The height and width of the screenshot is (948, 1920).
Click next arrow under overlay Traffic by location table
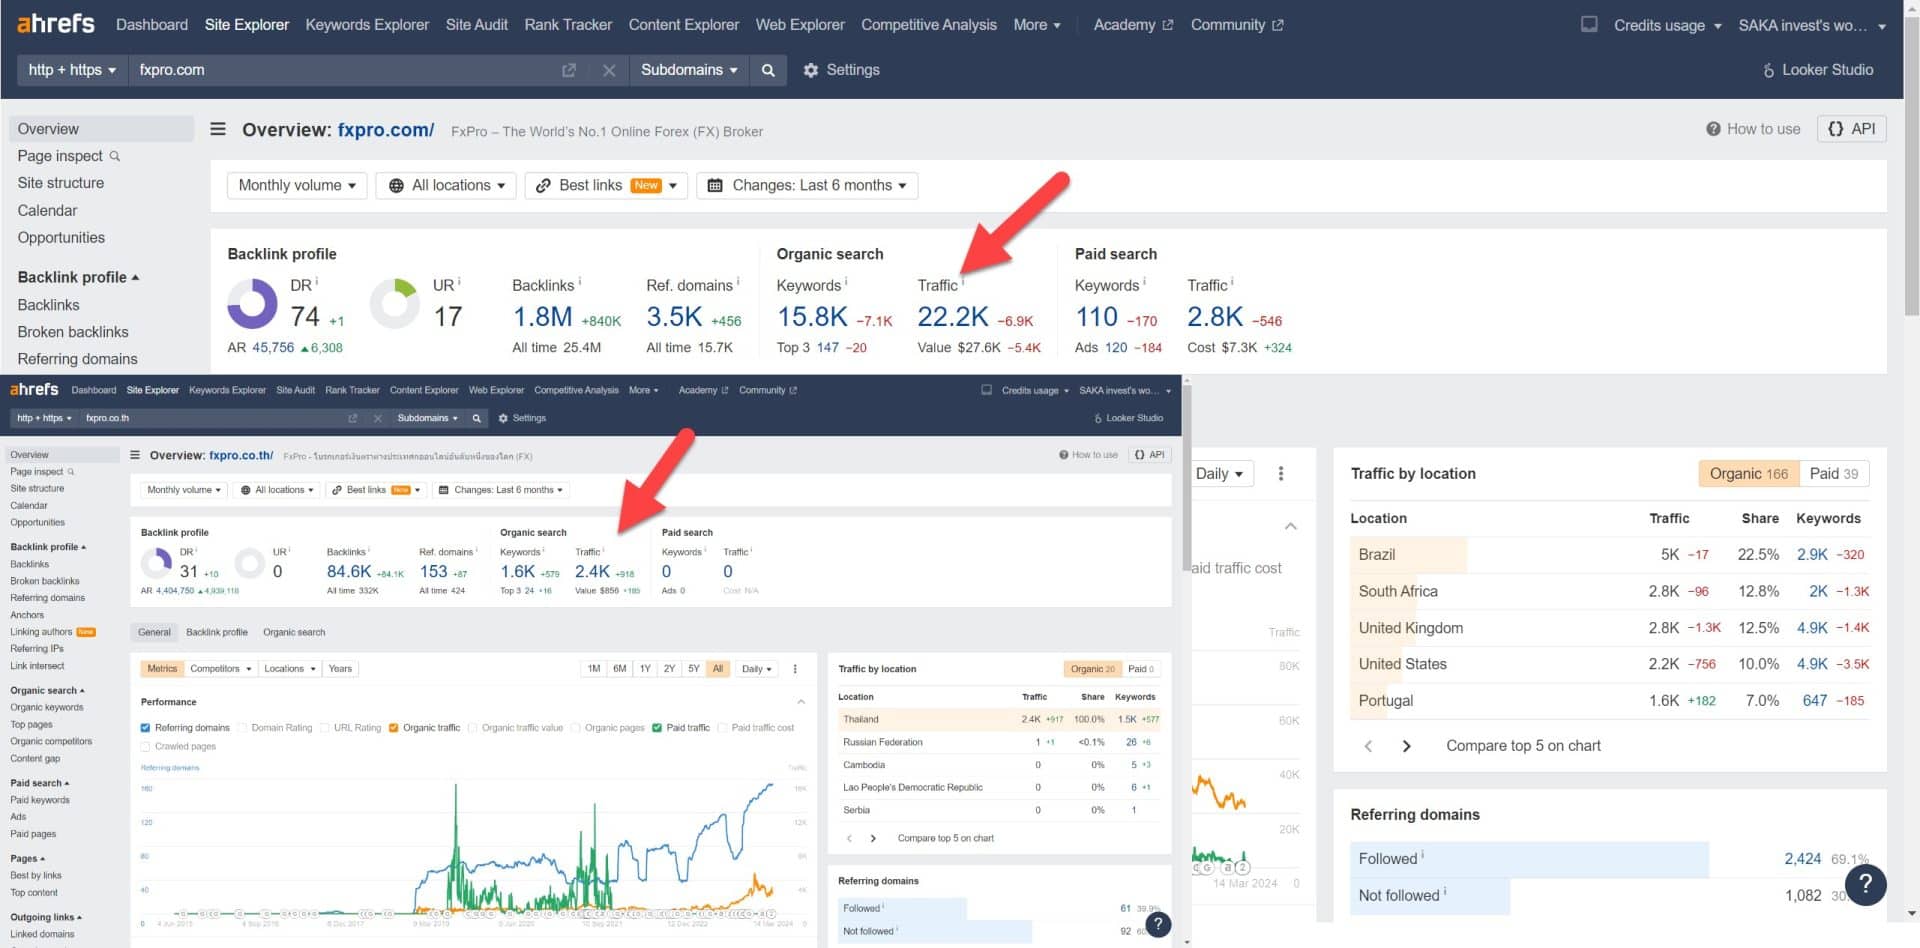873,838
